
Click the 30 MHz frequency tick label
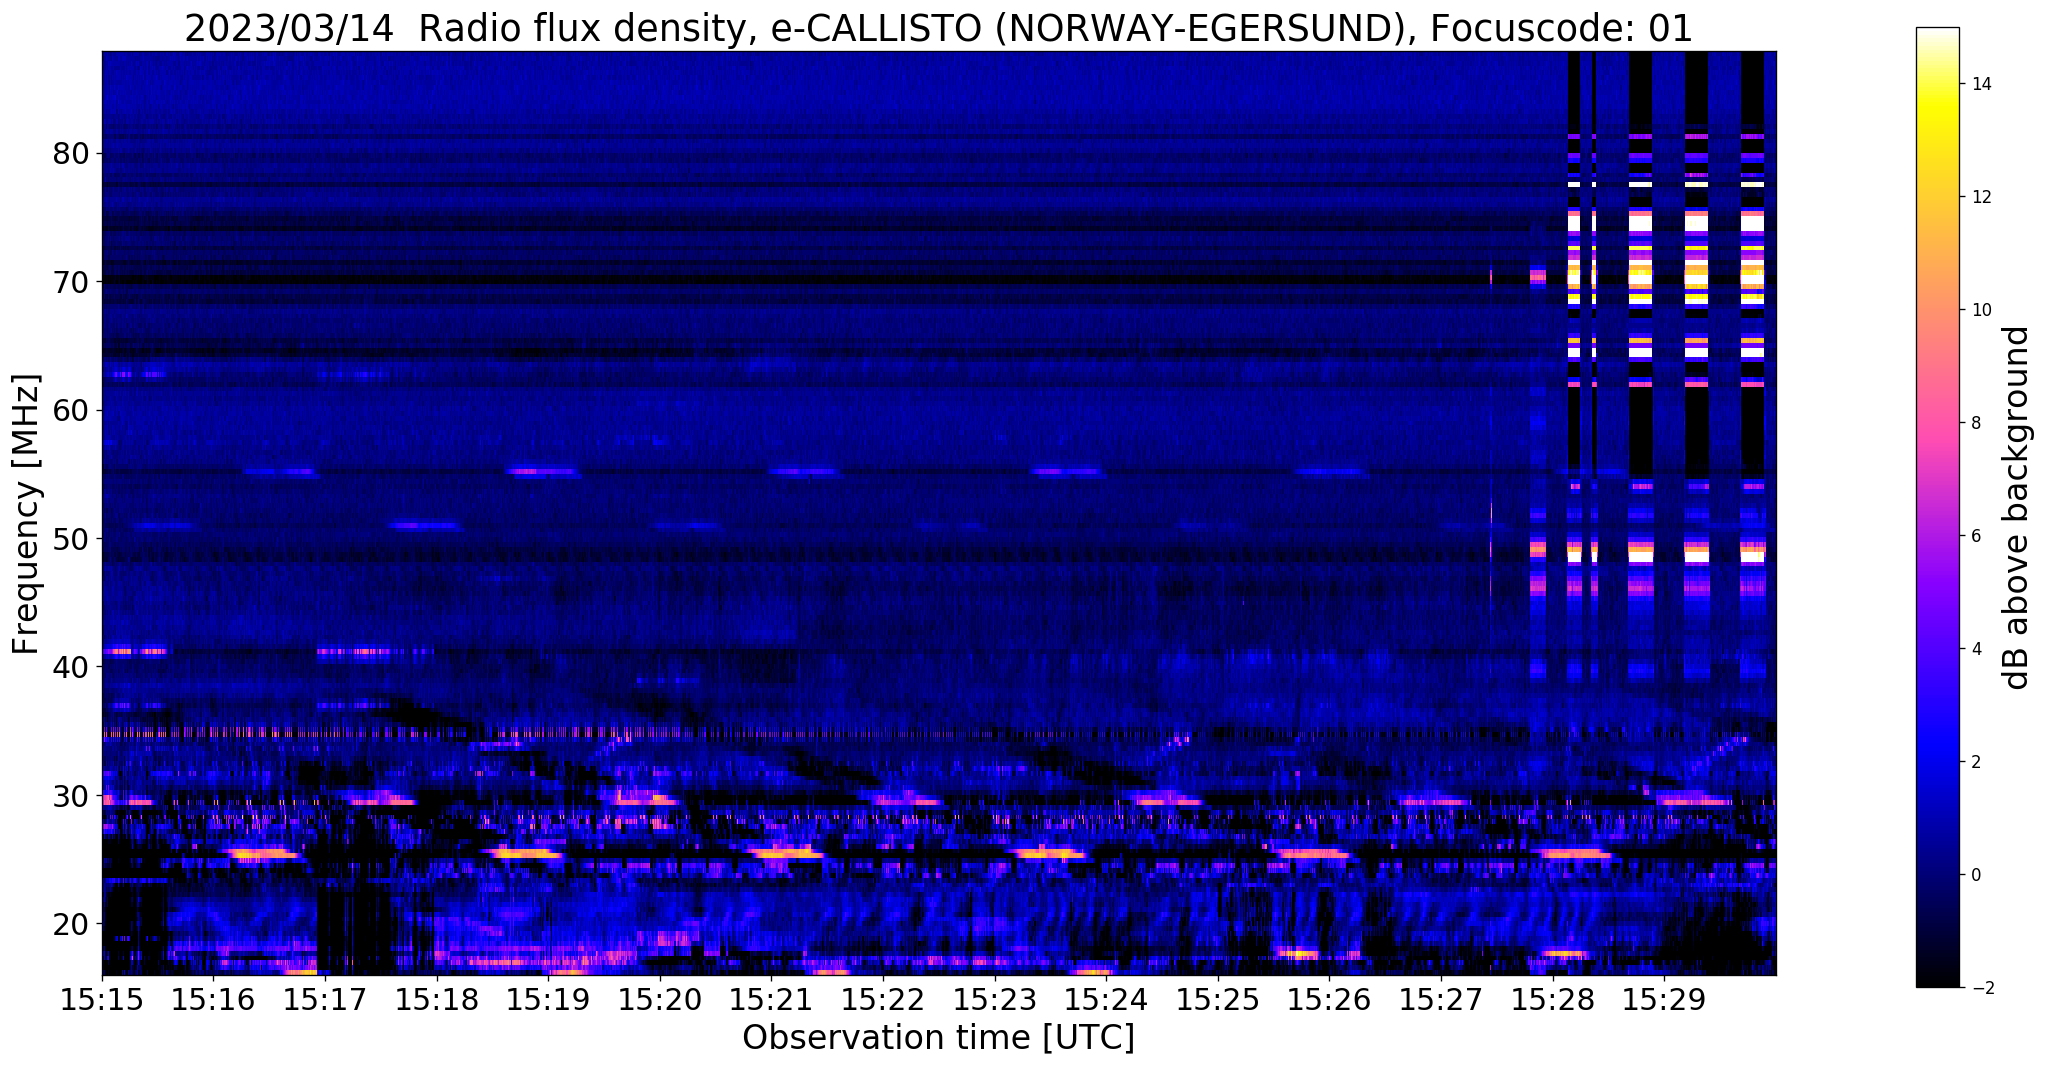tap(70, 796)
